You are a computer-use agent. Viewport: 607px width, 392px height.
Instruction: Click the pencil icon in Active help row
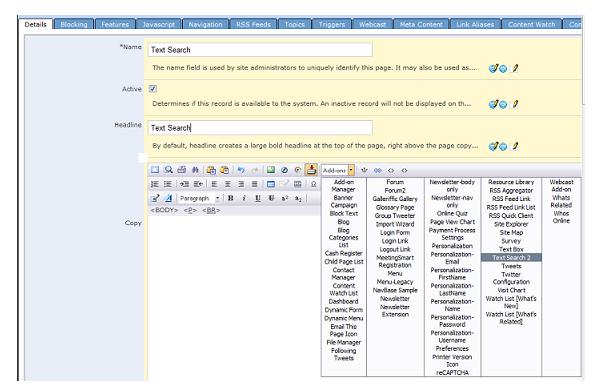[514, 104]
